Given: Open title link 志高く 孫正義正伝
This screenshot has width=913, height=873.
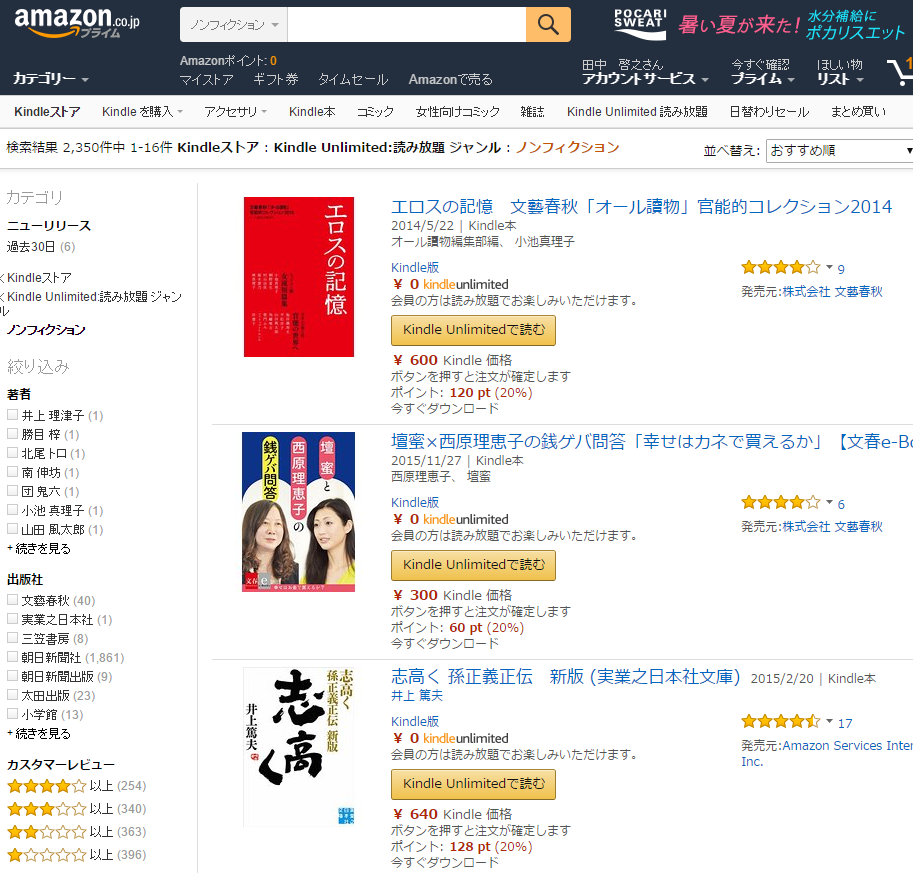Looking at the screenshot, I should 565,676.
